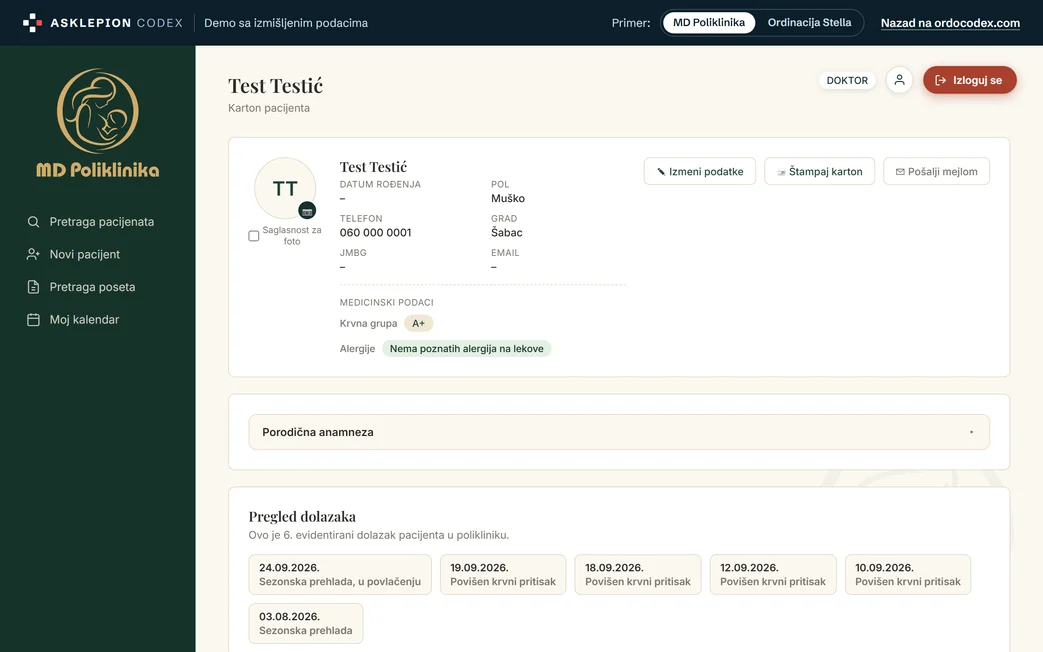Open the 12.09.2026 Povišen krvni pritisak visit
The height and width of the screenshot is (652, 1043).
(x=773, y=574)
